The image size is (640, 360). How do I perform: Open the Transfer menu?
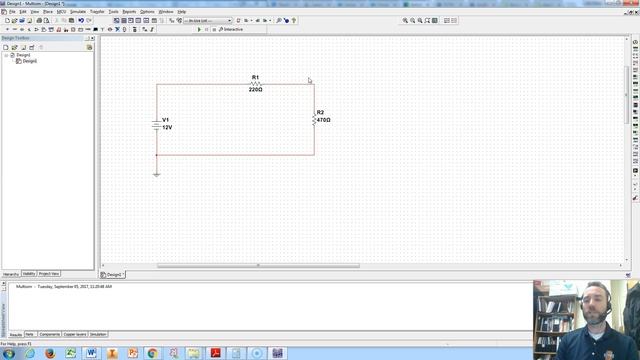point(97,12)
